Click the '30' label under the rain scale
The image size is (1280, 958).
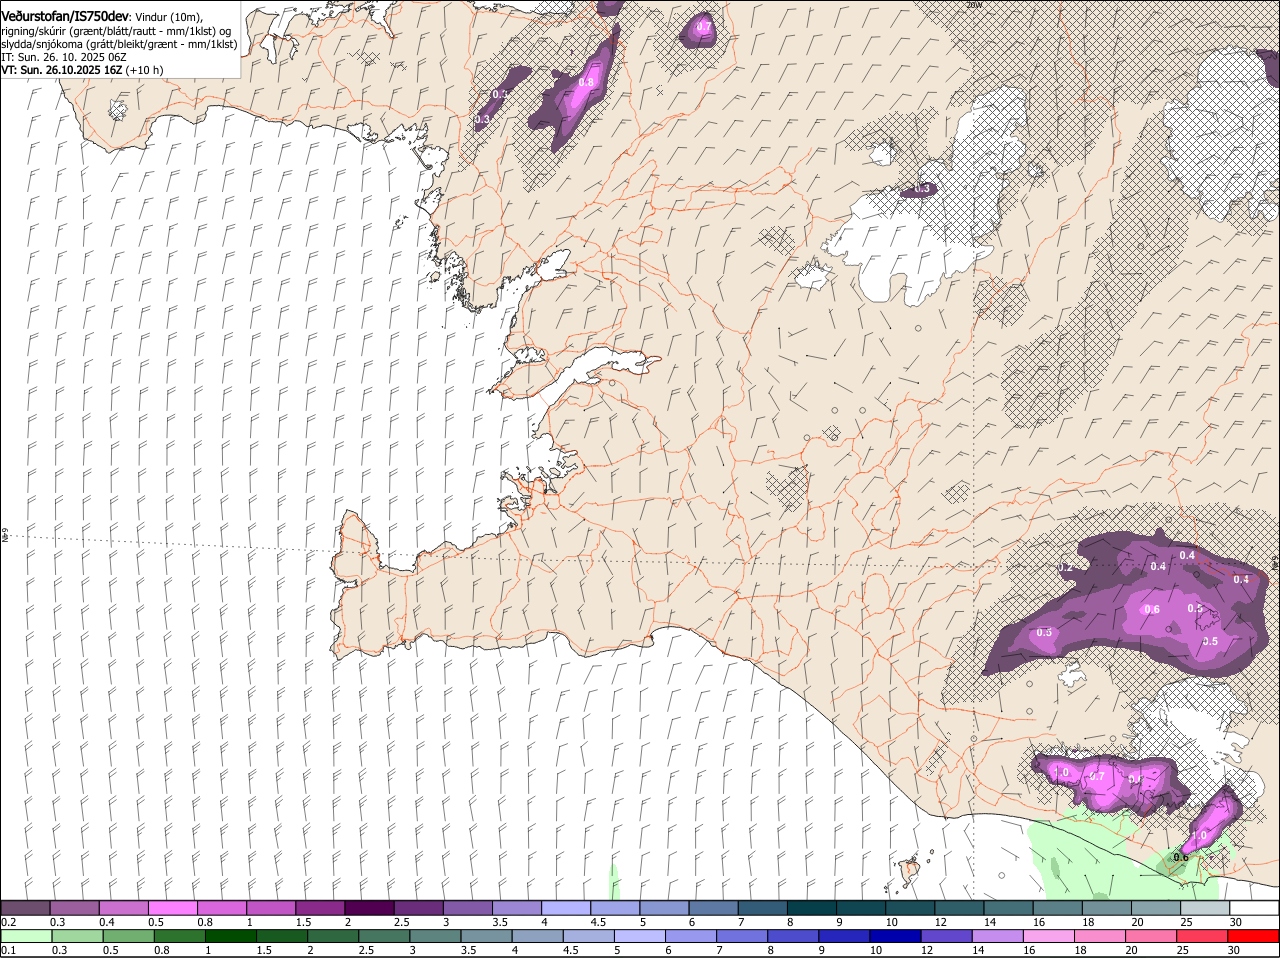(1235, 950)
